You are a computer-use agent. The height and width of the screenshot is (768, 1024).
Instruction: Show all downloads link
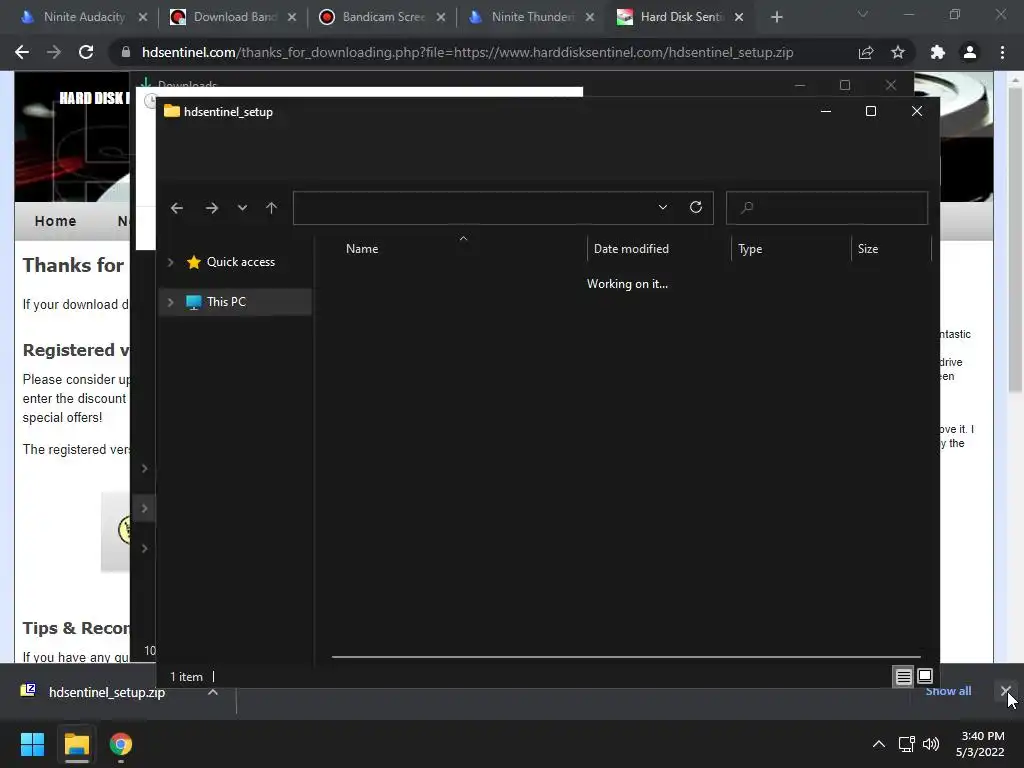948,691
